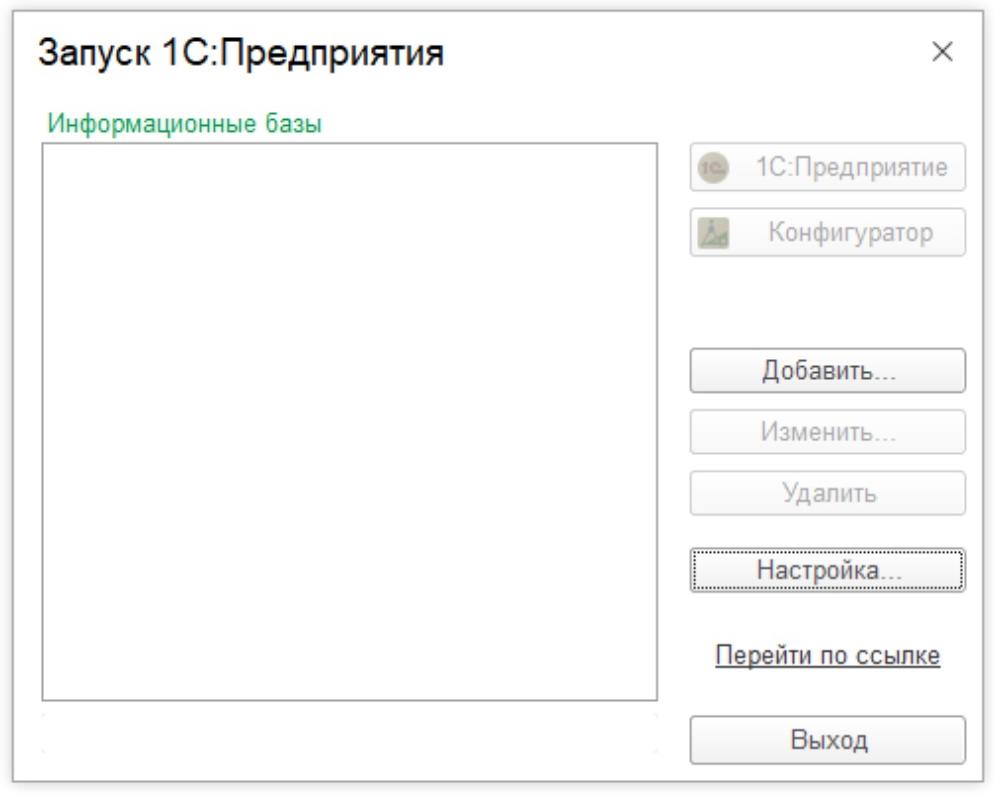Close the Запуск 1С:Предприятия window
This screenshot has height=794, width=994.
click(942, 52)
